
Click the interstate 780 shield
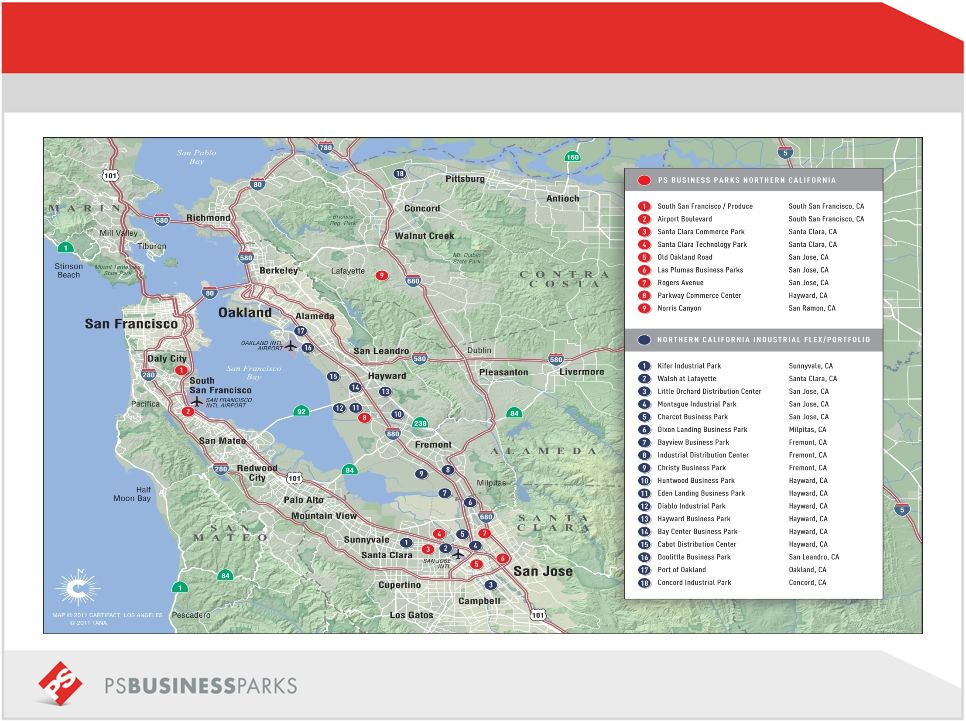pyautogui.click(x=325, y=147)
